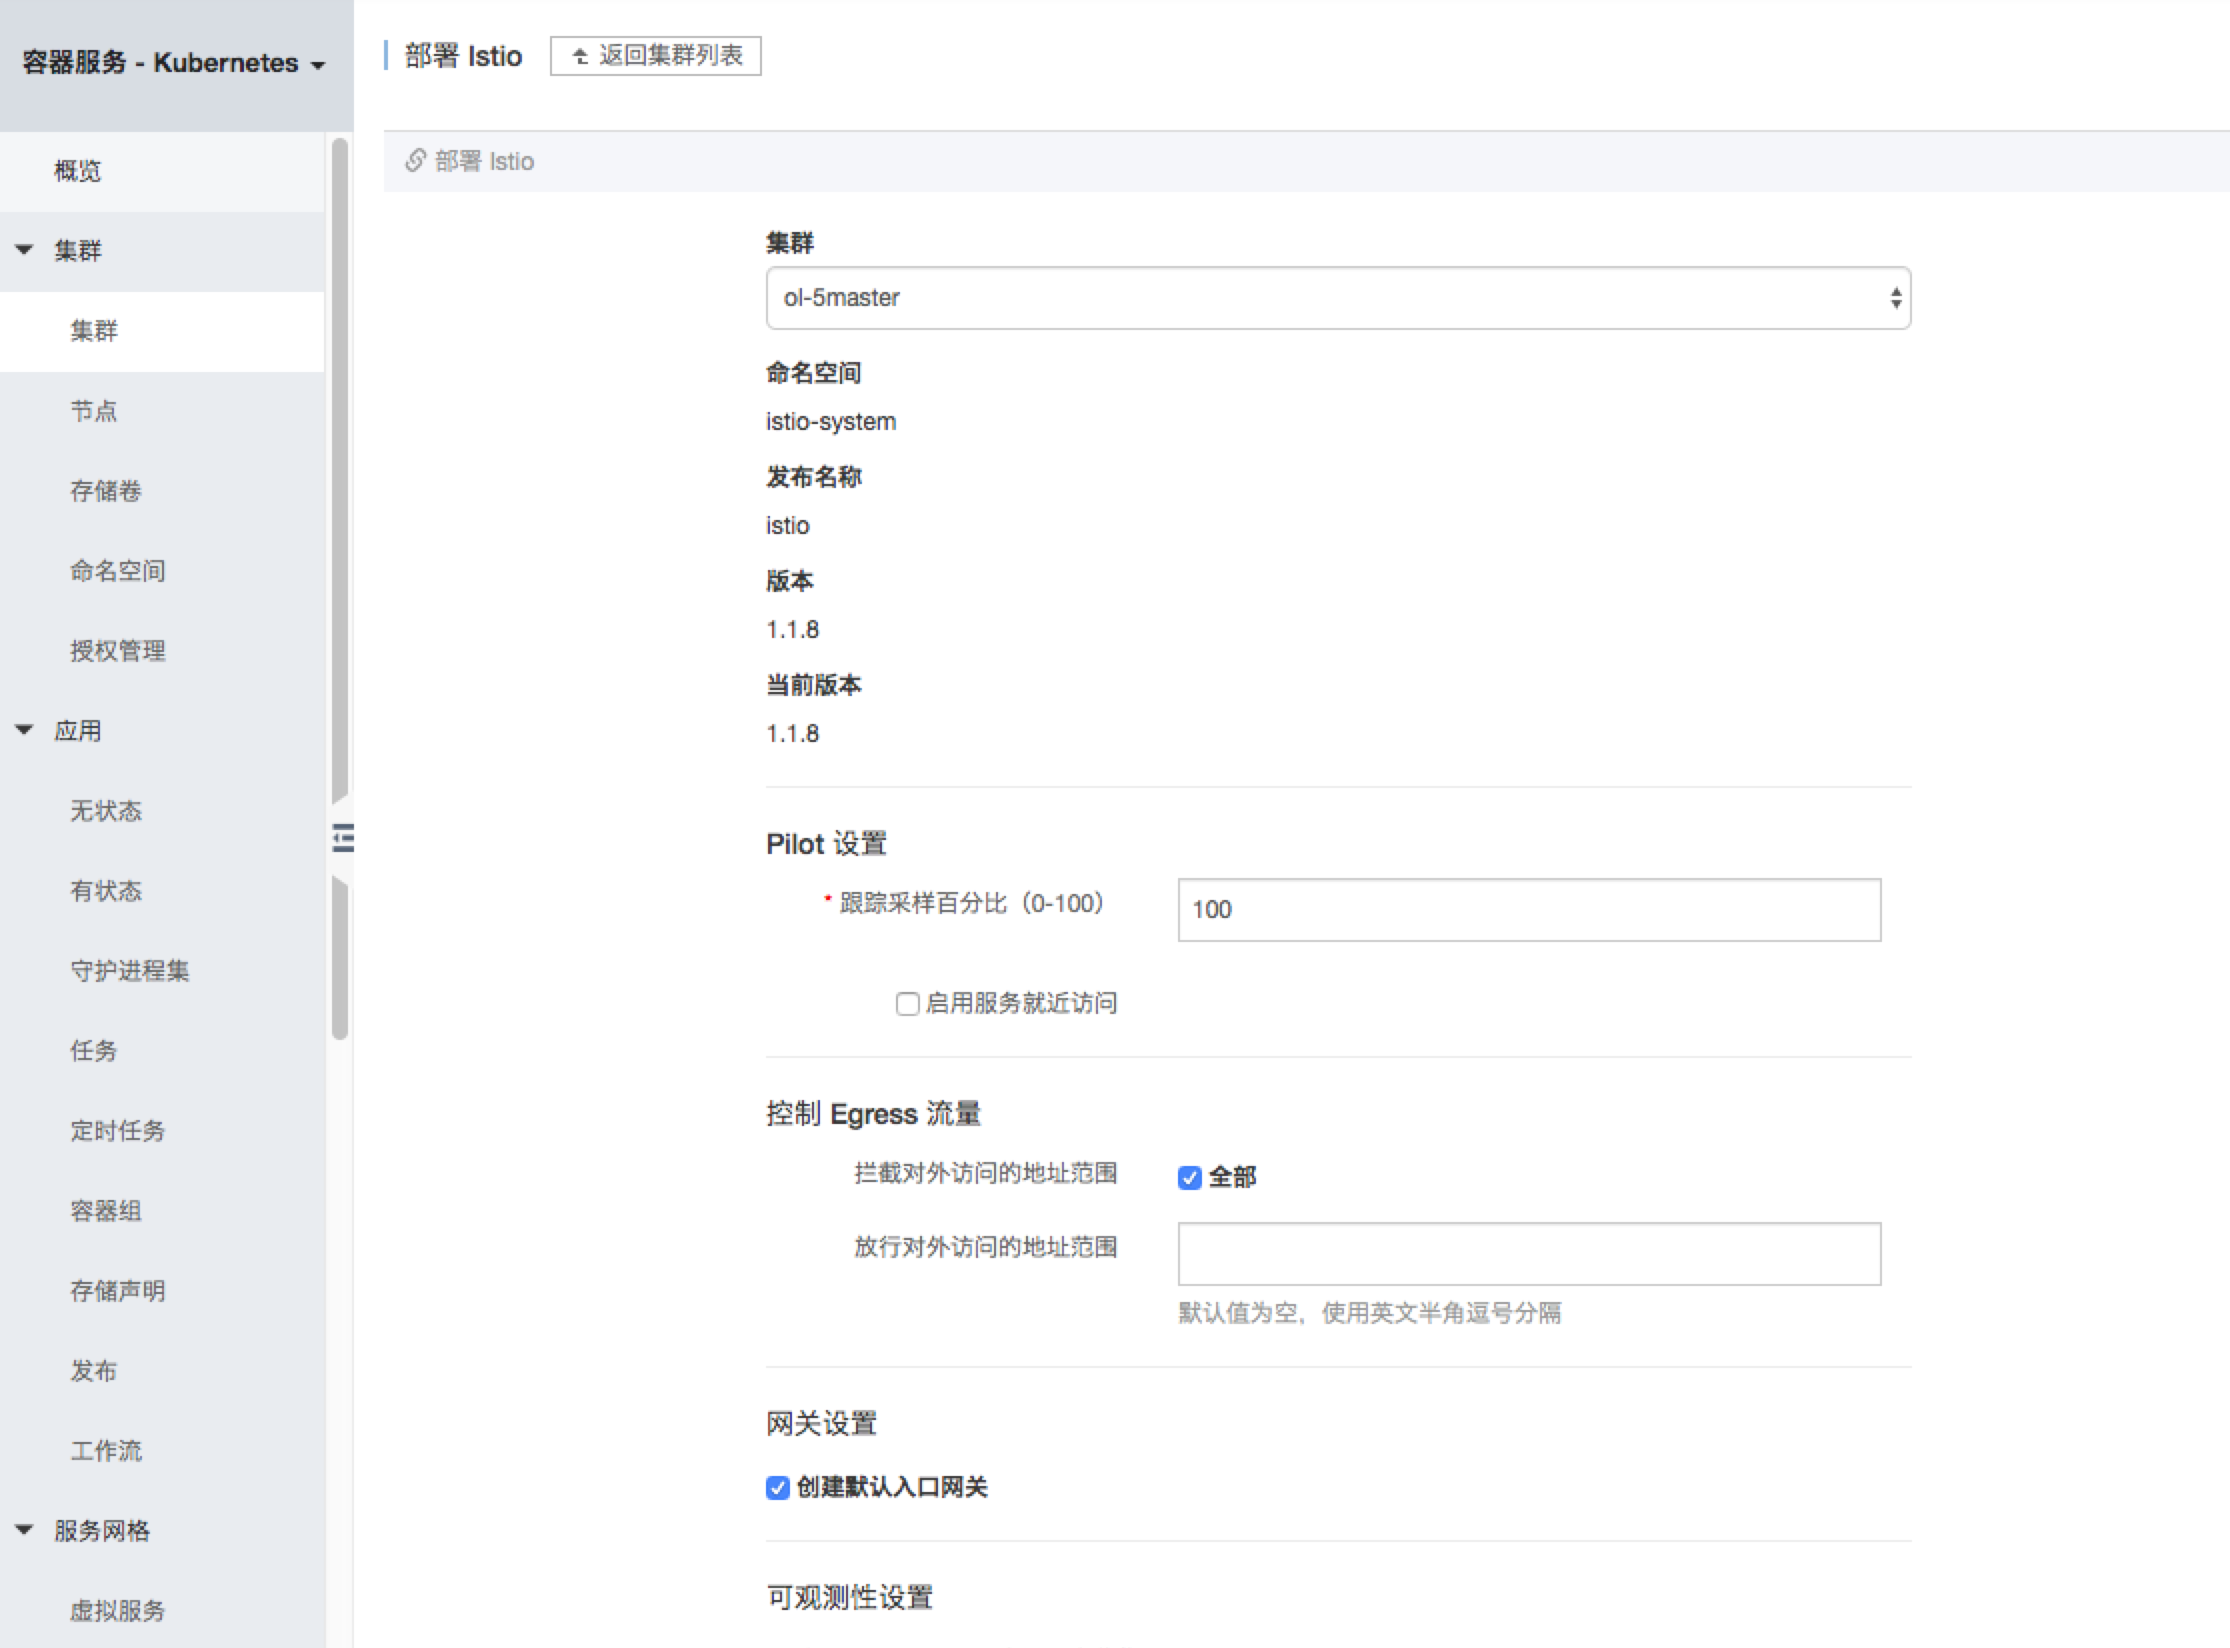Click the link icon beside 部署 Istio breadcrumb
The width and height of the screenshot is (2230, 1648).
(x=415, y=161)
